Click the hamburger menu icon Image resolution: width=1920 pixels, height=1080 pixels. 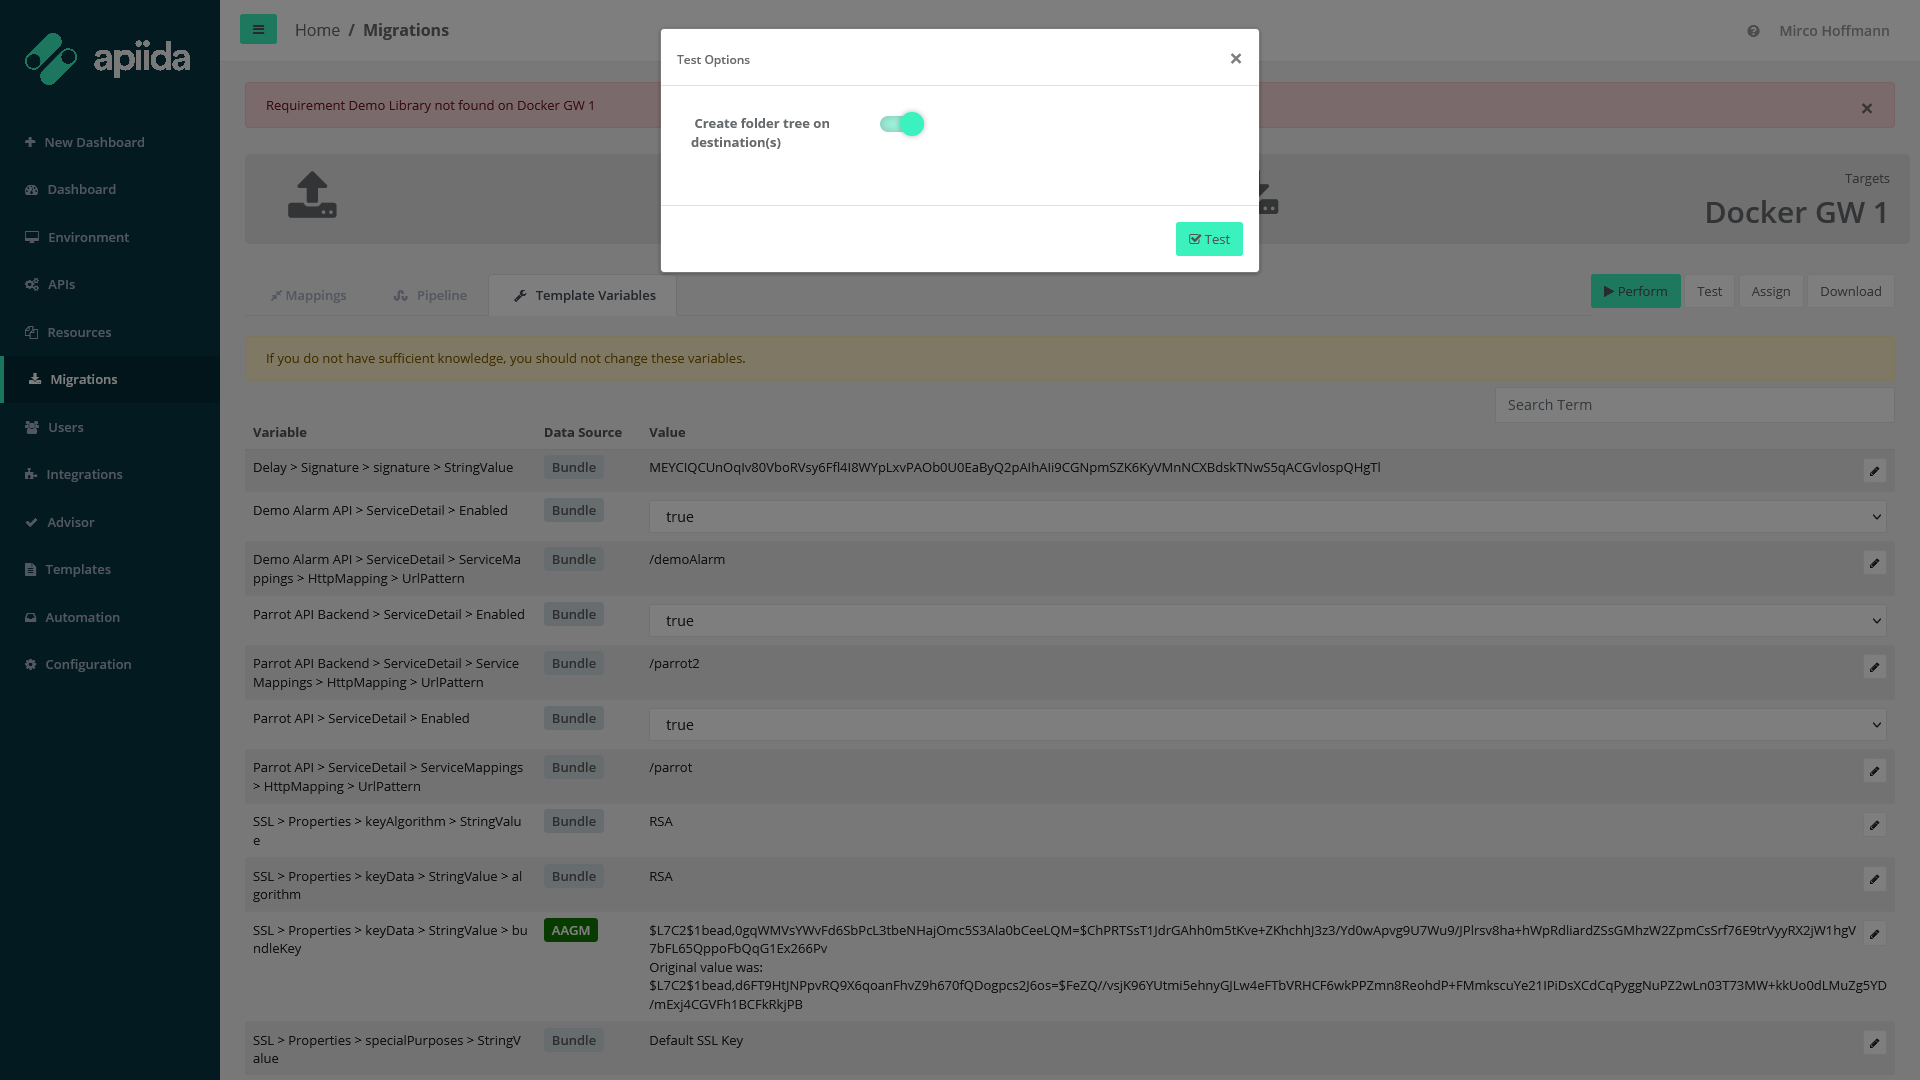258,30
